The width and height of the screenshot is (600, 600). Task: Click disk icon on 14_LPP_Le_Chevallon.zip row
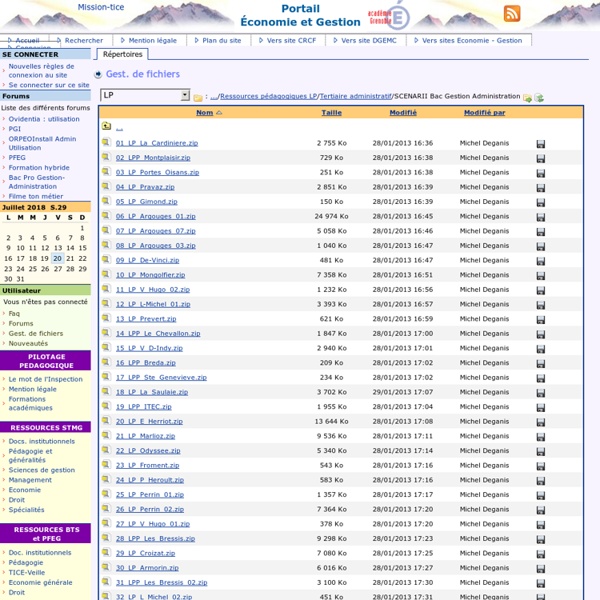540,334
